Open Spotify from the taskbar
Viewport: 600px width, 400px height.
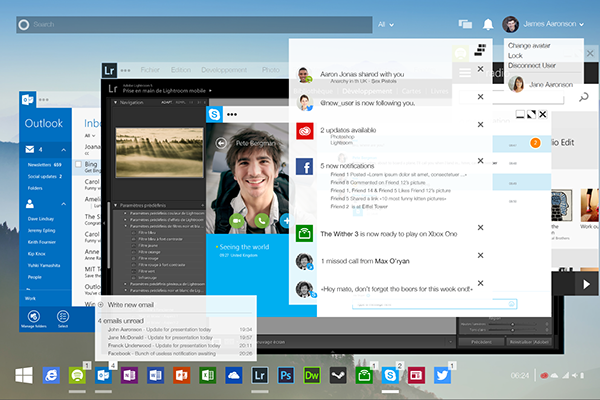click(77, 375)
